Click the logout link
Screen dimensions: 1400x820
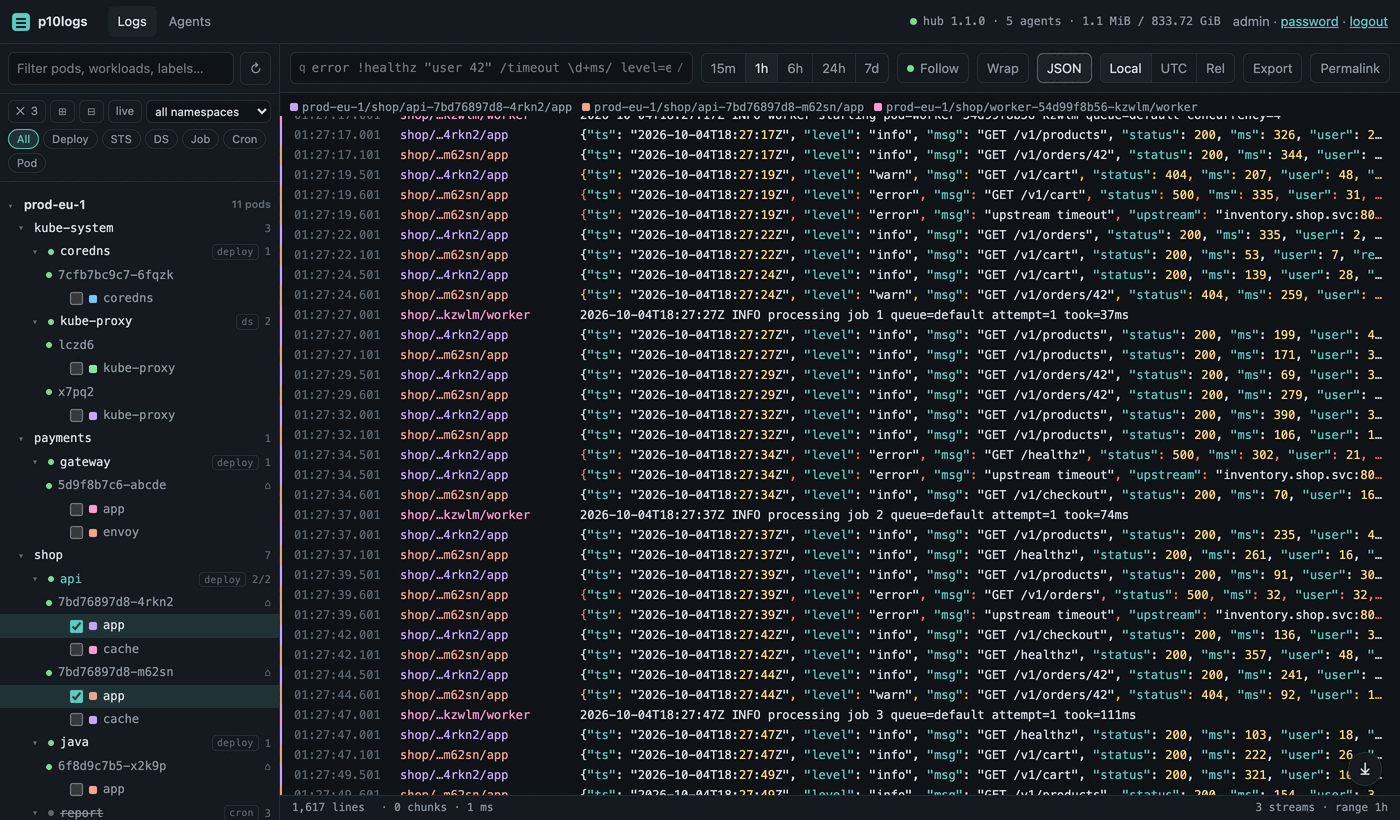(x=1368, y=21)
